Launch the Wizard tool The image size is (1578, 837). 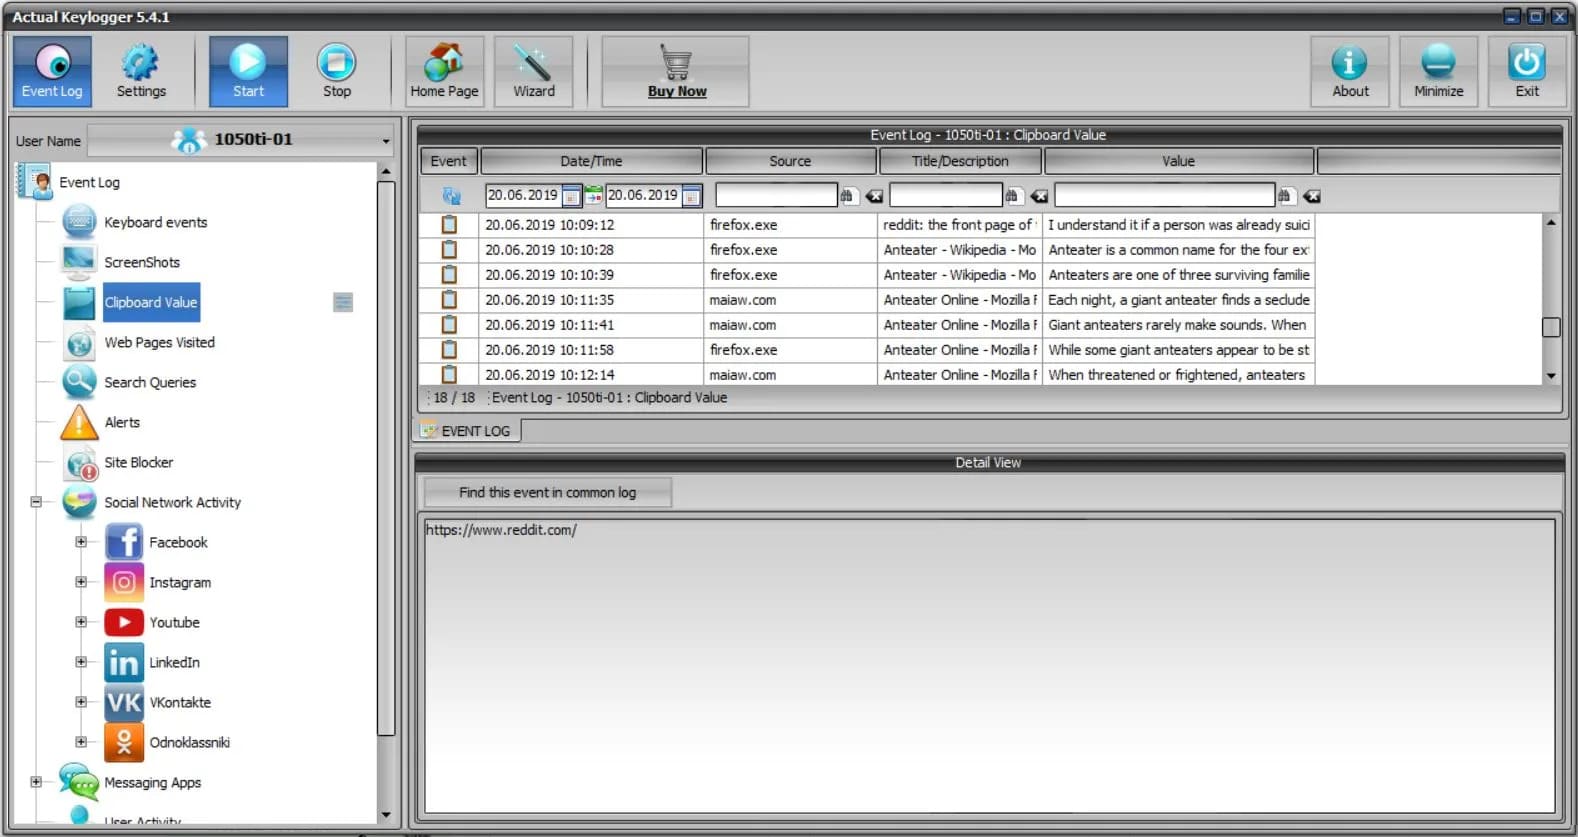534,72
